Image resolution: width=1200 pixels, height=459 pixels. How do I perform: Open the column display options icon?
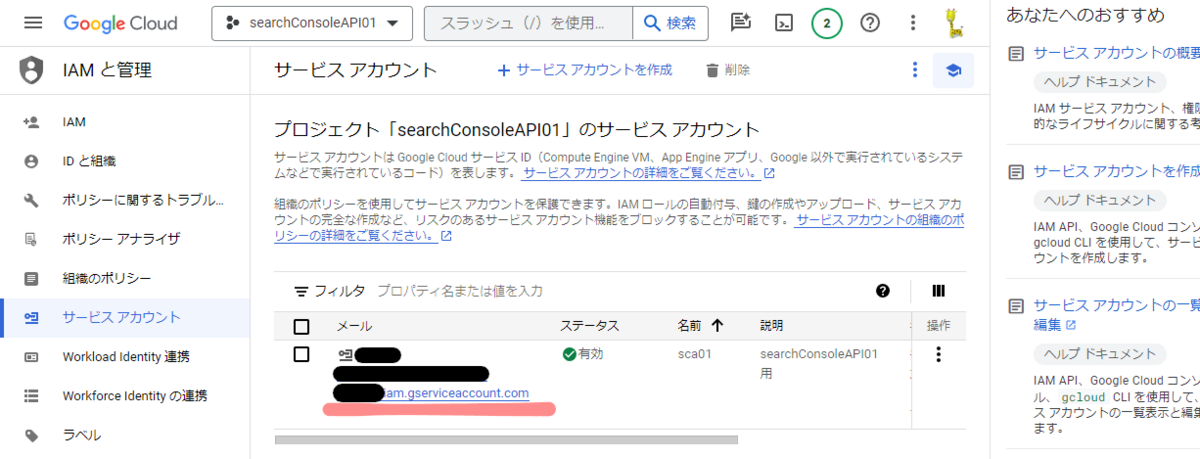pyautogui.click(x=938, y=291)
